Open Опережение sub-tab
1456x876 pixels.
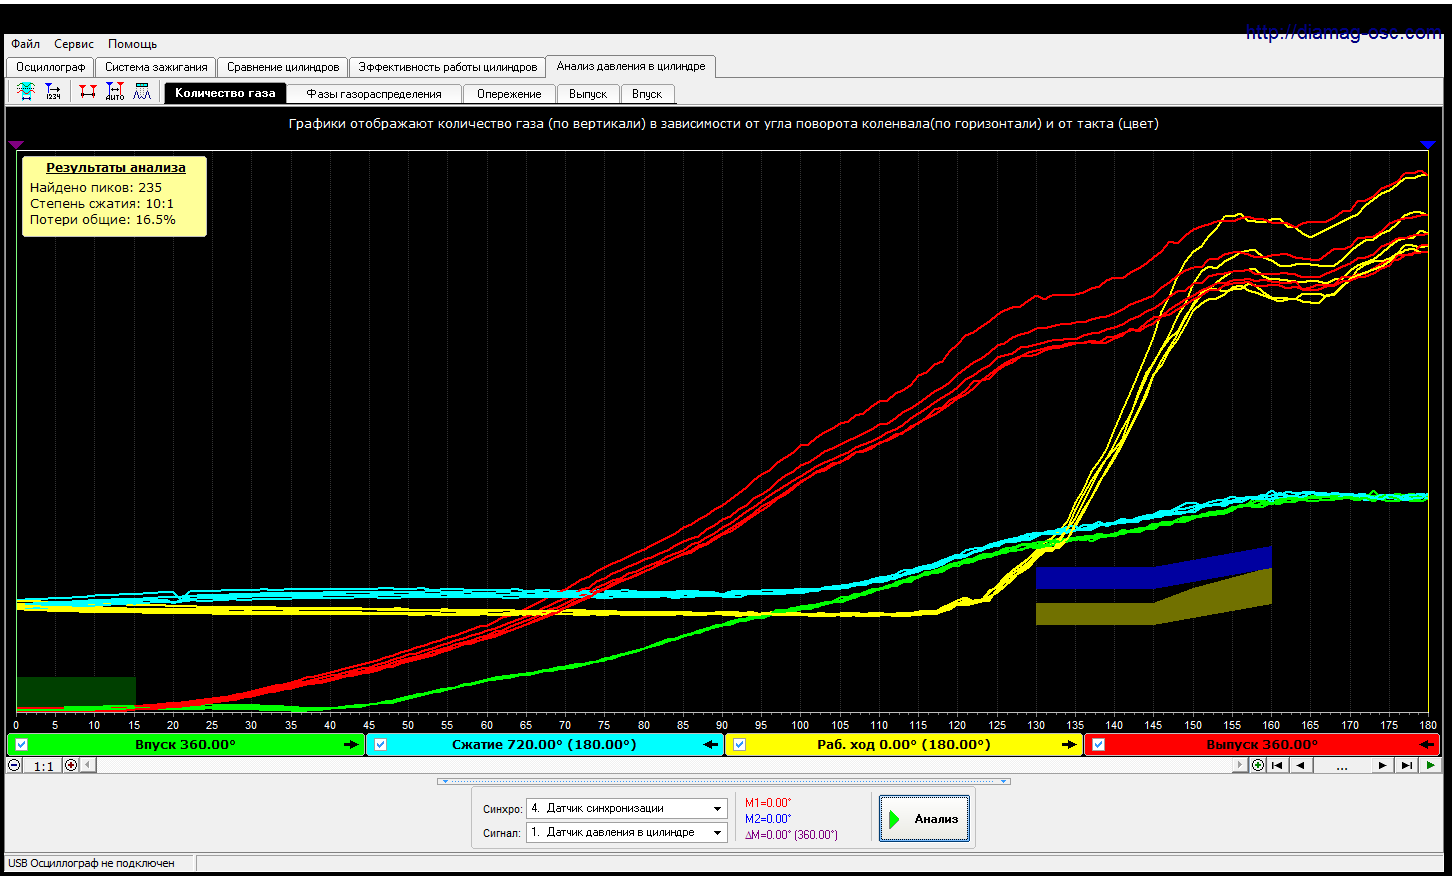coord(509,94)
